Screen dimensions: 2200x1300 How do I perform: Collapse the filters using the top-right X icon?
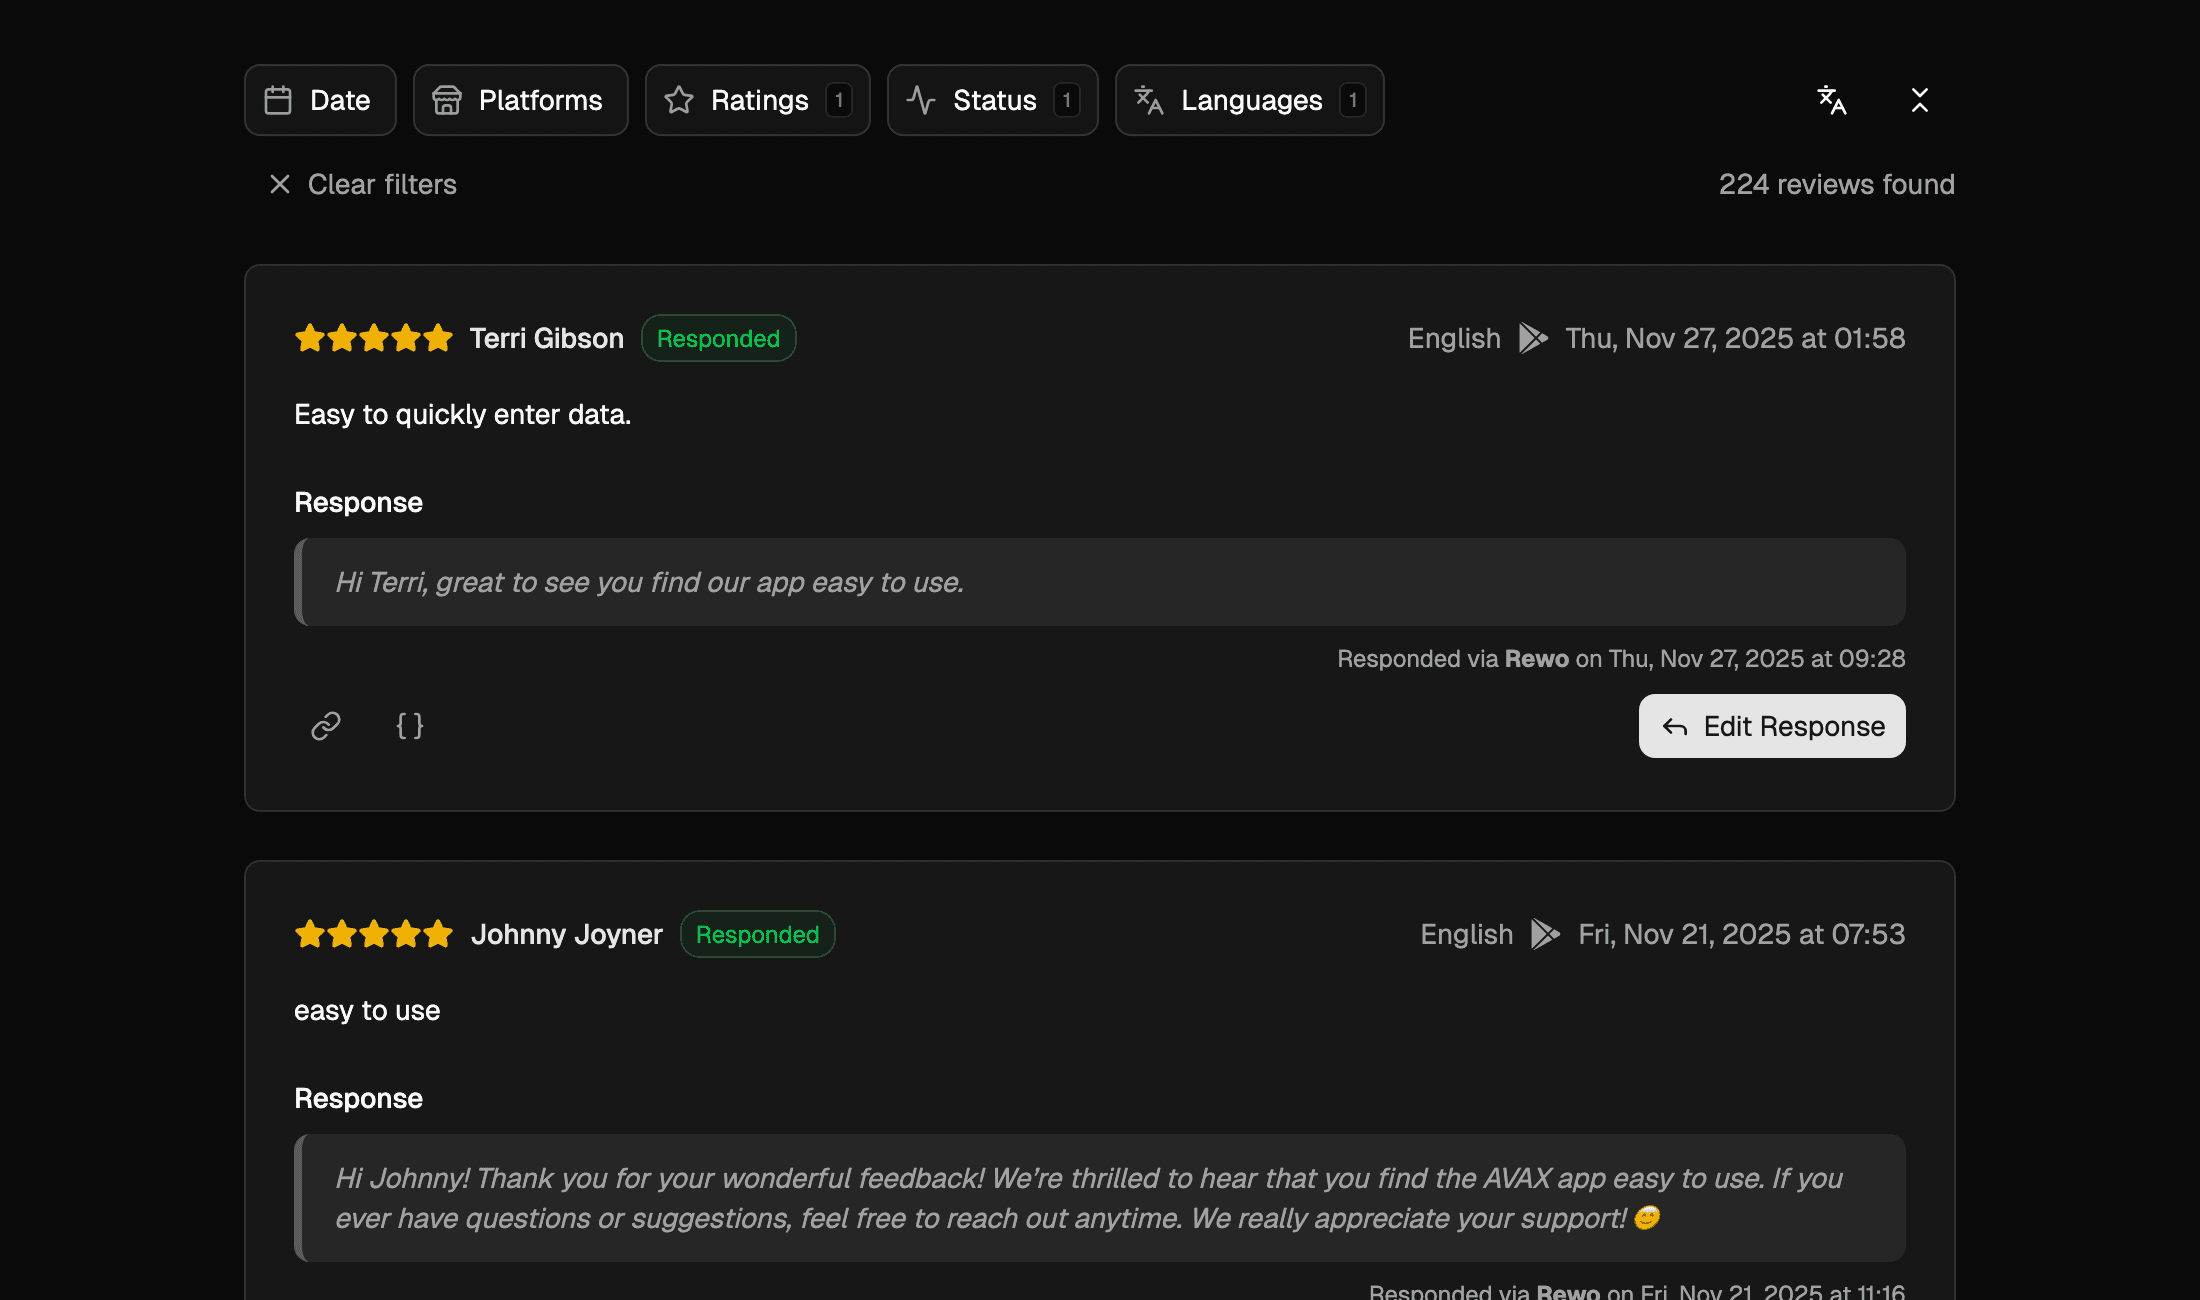[x=1920, y=100]
